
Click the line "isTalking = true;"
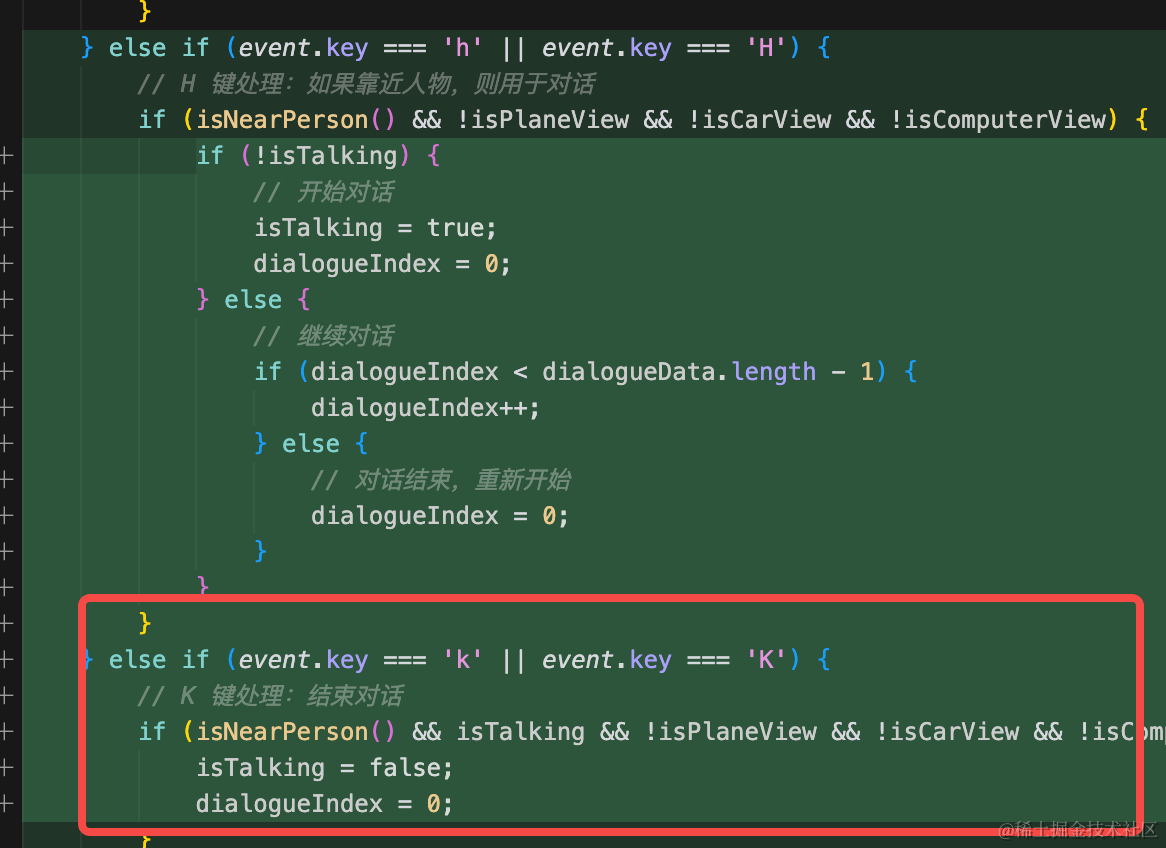pyautogui.click(x=375, y=228)
